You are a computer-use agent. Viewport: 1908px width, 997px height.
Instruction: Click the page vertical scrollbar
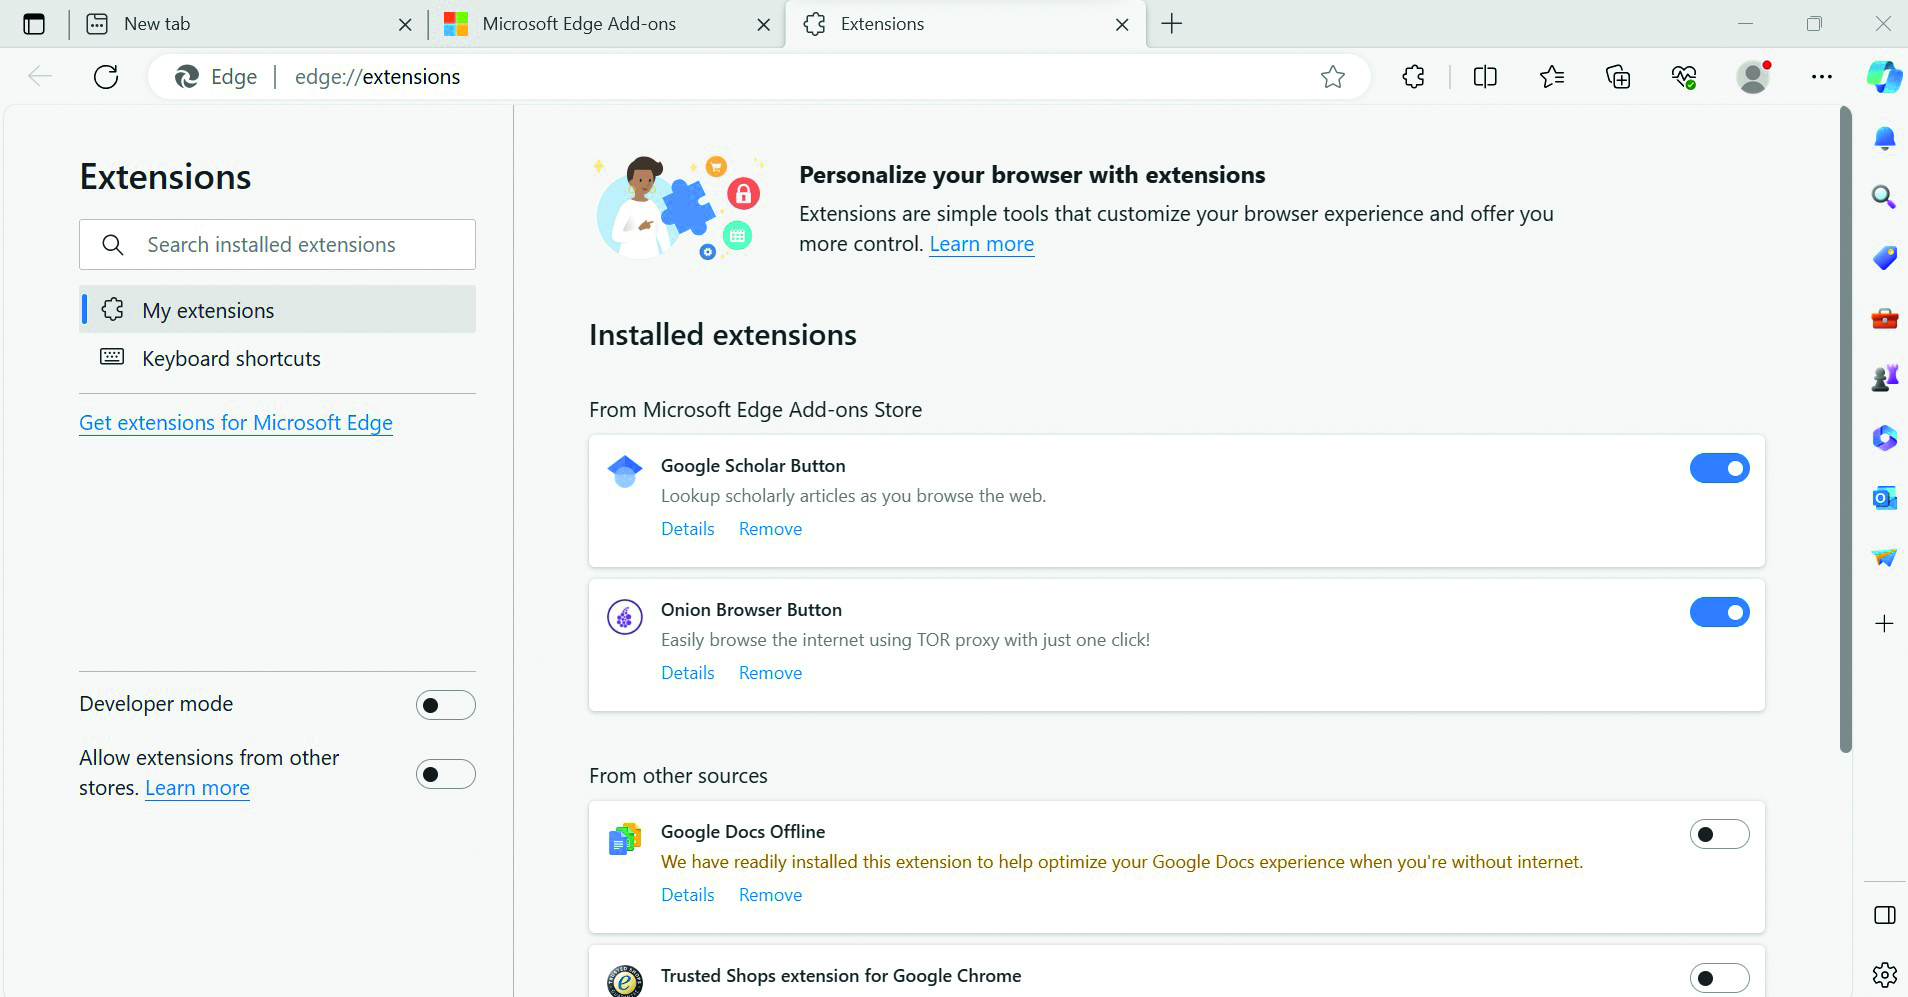pyautogui.click(x=1846, y=430)
